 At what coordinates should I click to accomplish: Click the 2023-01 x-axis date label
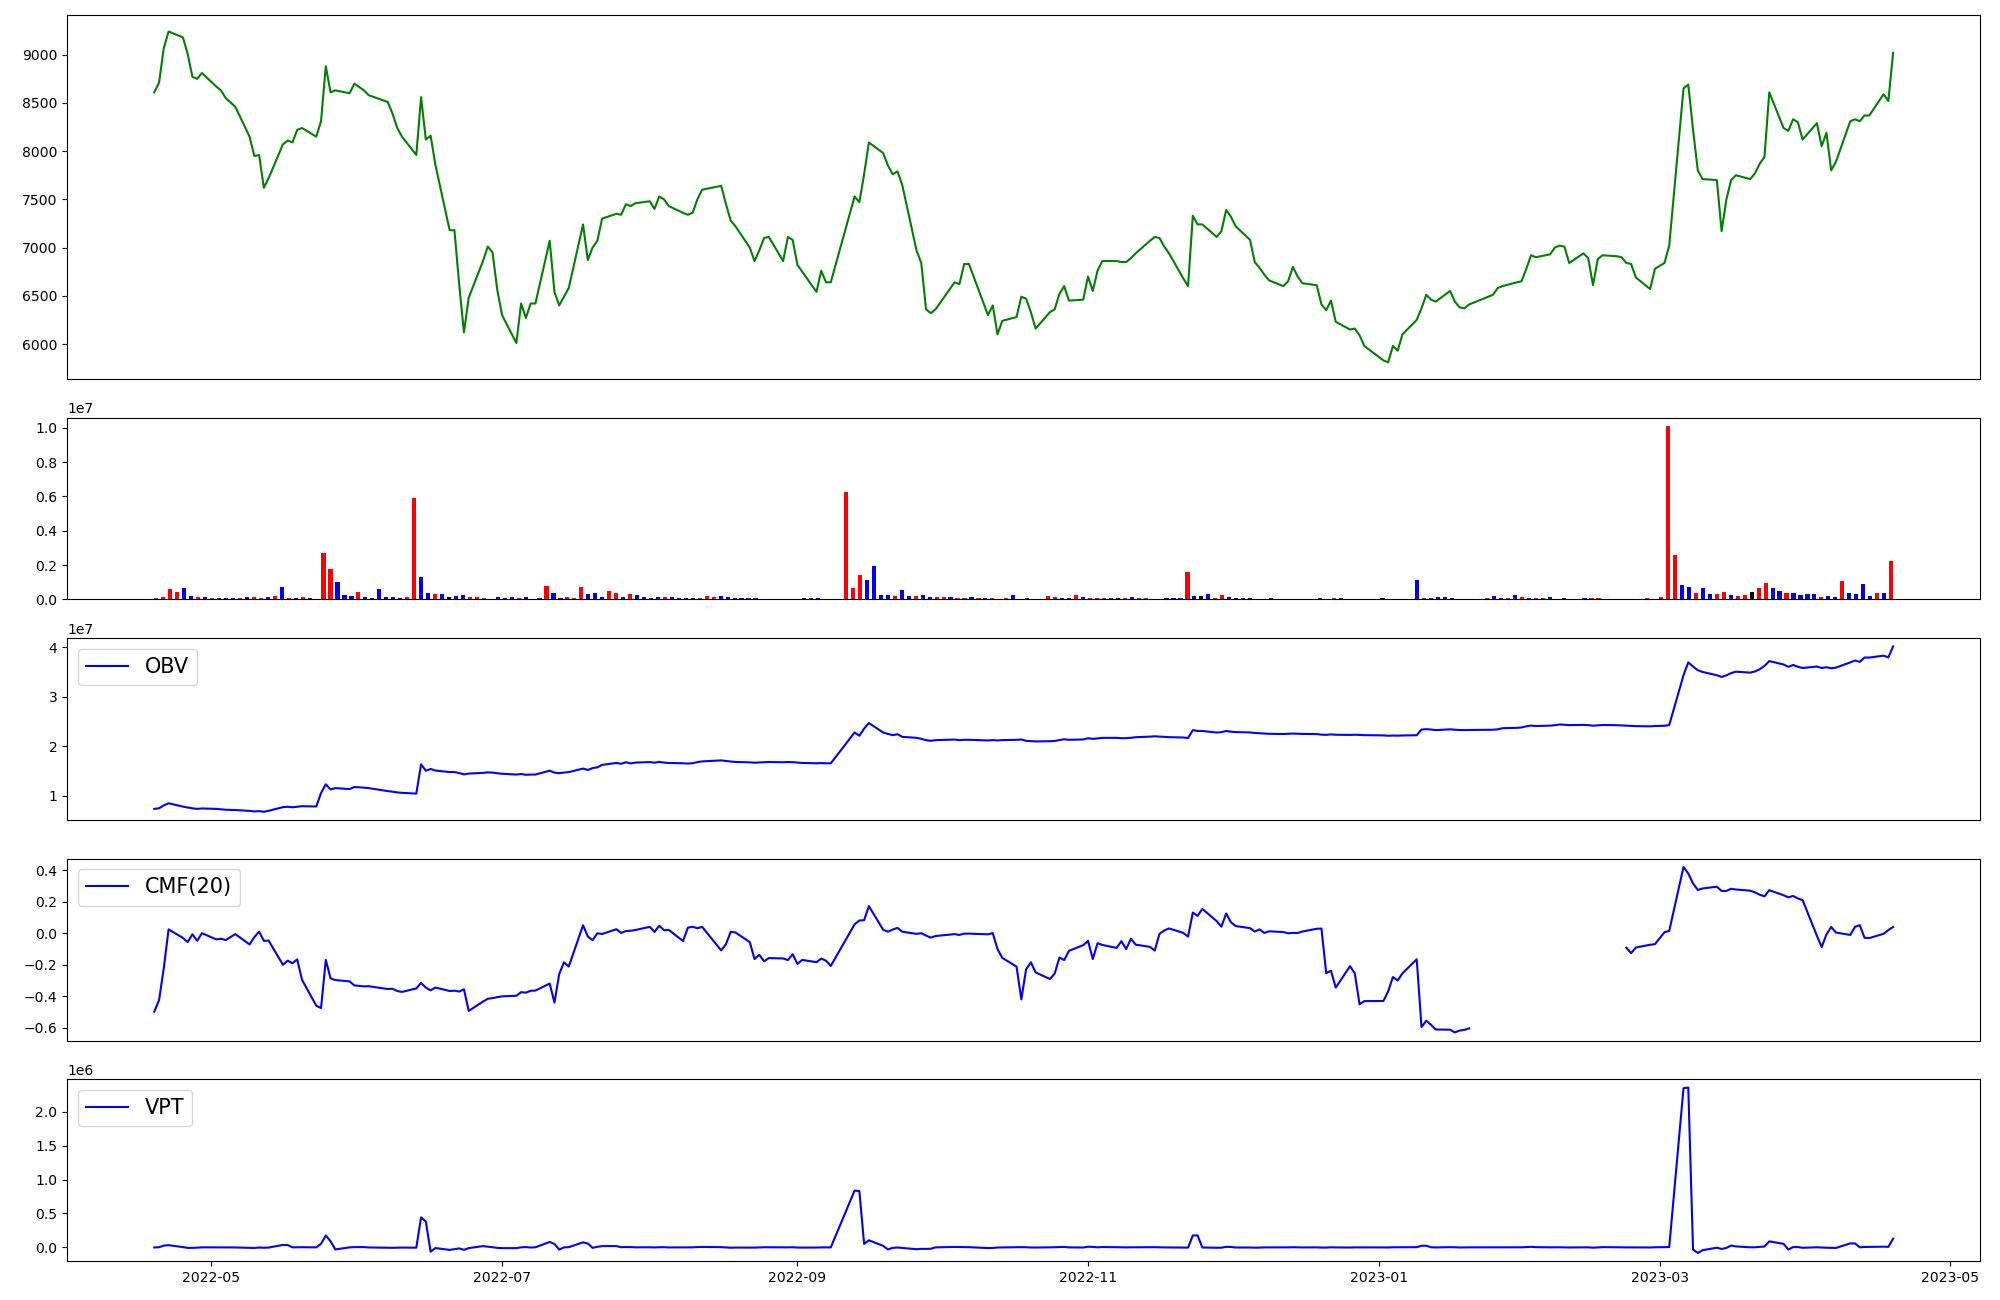pyautogui.click(x=1379, y=1277)
